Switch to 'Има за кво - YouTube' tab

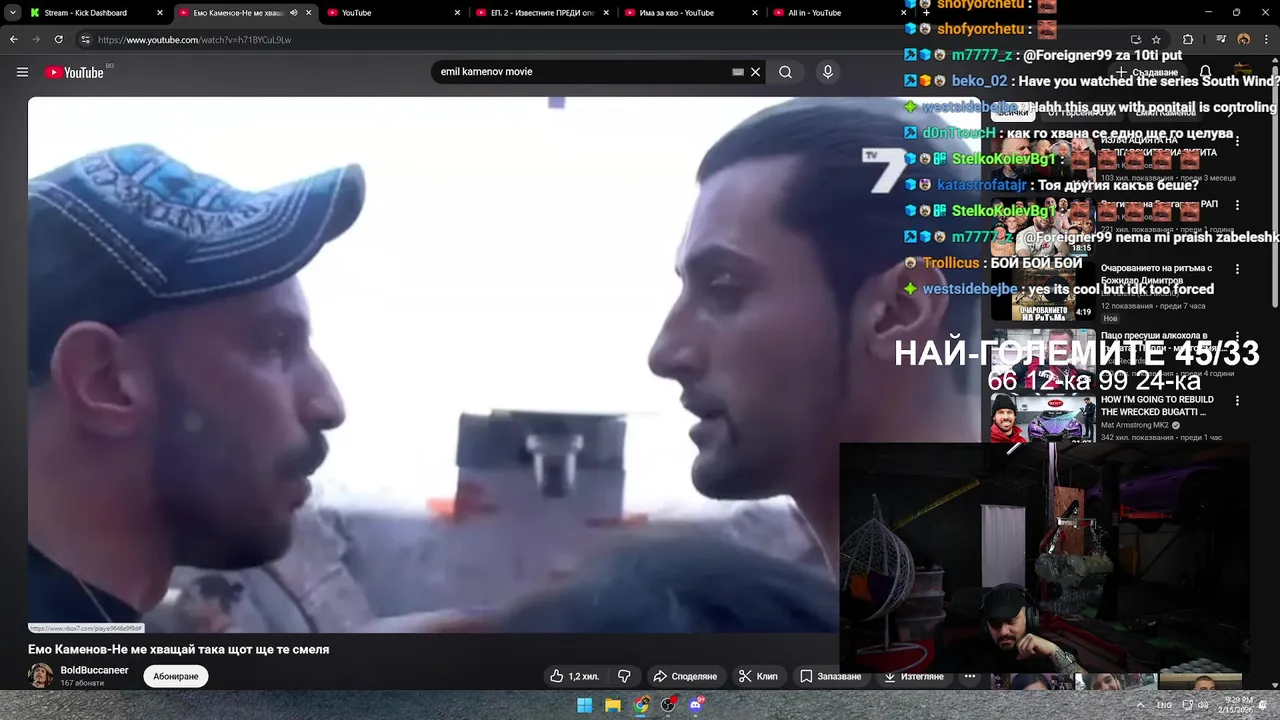(x=690, y=13)
